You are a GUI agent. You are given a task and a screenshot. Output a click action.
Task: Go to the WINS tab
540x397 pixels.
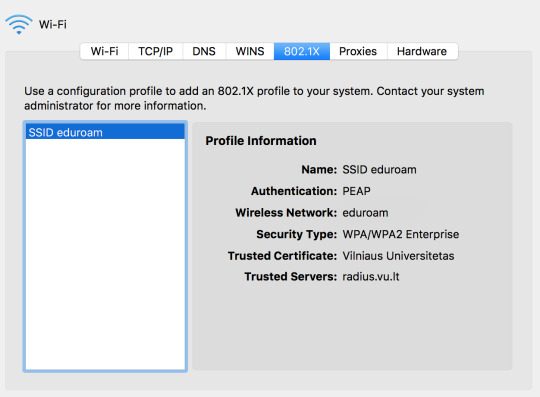250,51
